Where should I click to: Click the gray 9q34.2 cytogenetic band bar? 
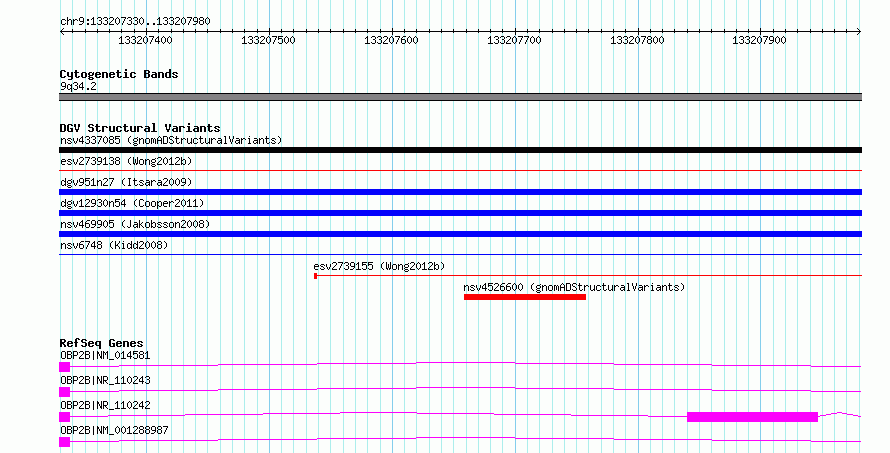click(x=460, y=97)
